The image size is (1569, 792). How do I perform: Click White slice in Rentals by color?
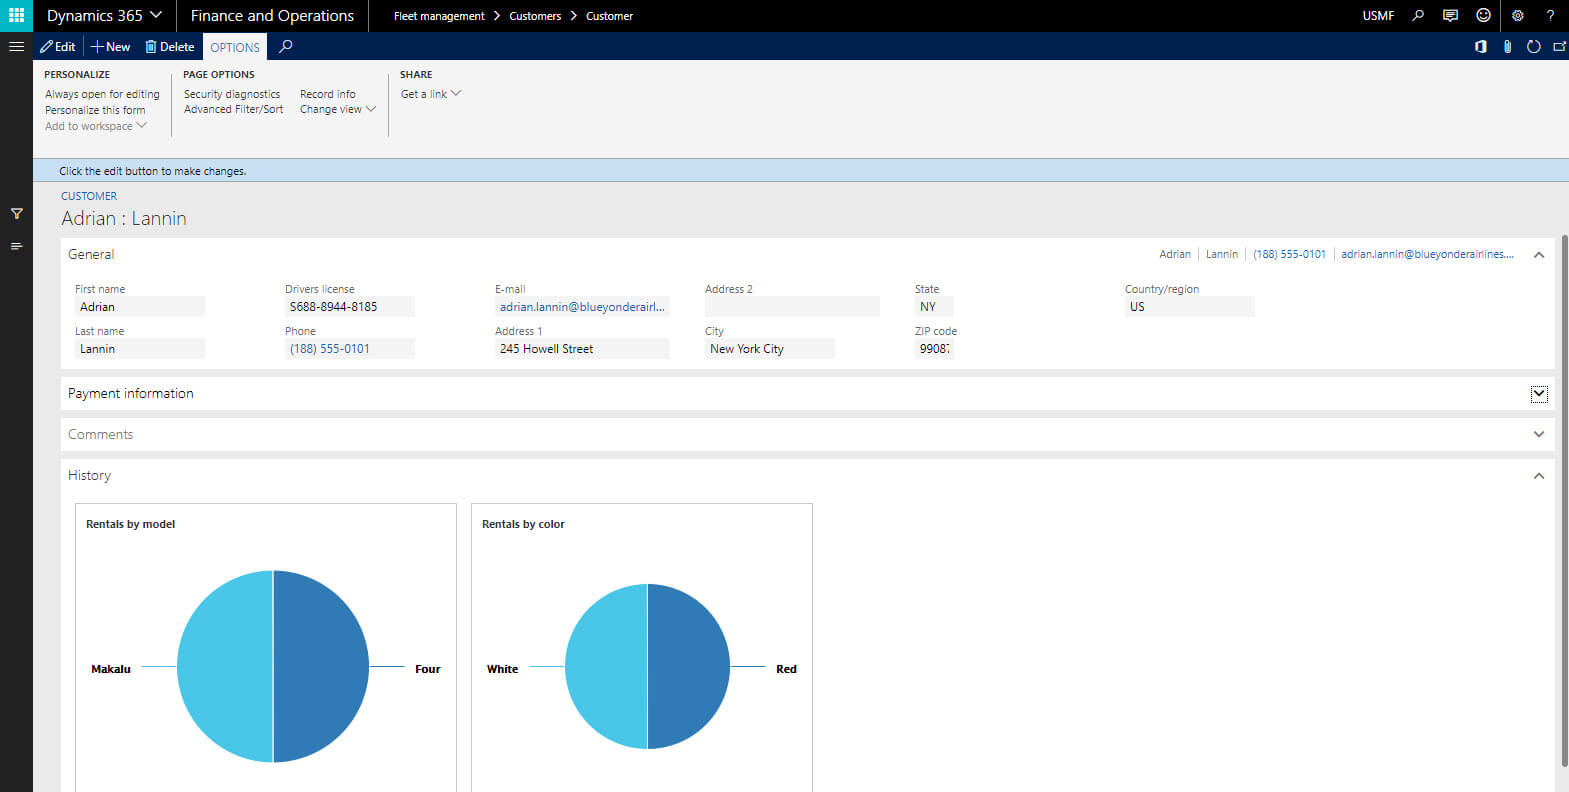tap(606, 667)
